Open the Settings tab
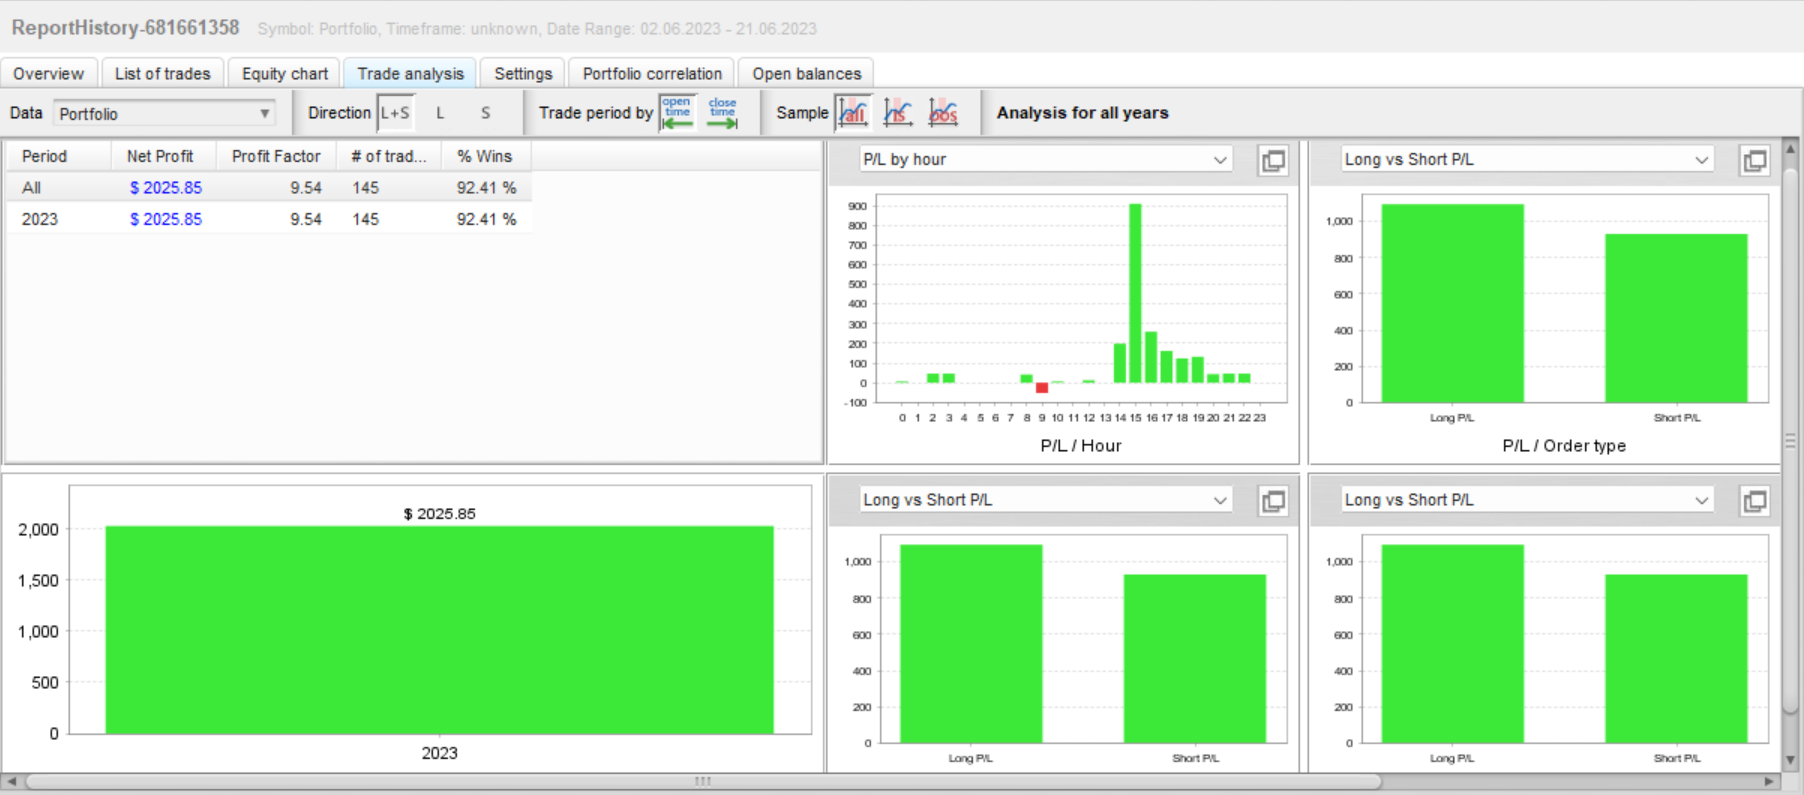Screen dimensions: 1804x795 coord(523,74)
